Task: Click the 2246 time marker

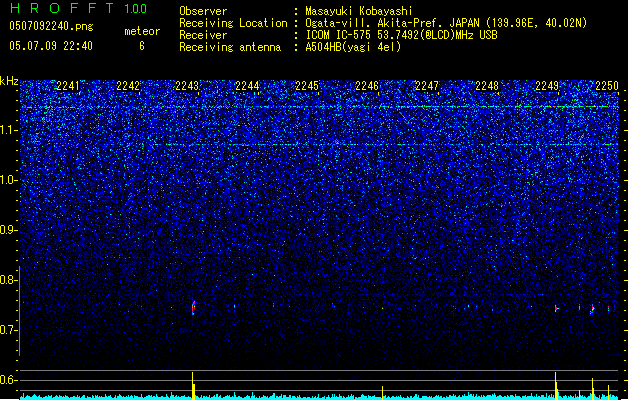Action: (x=367, y=86)
